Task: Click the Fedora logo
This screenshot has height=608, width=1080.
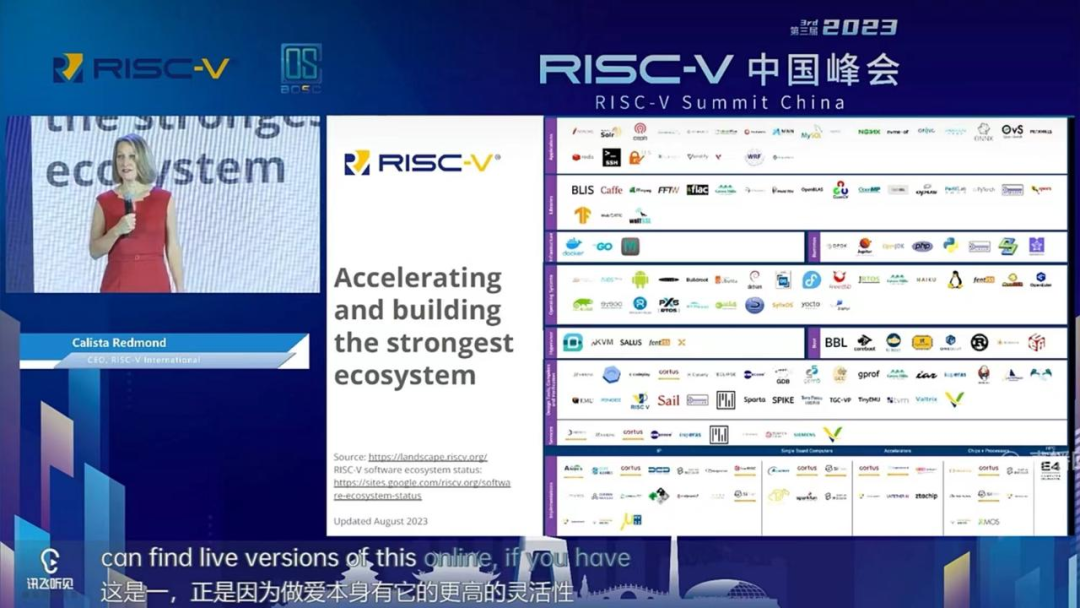Action: (811, 280)
